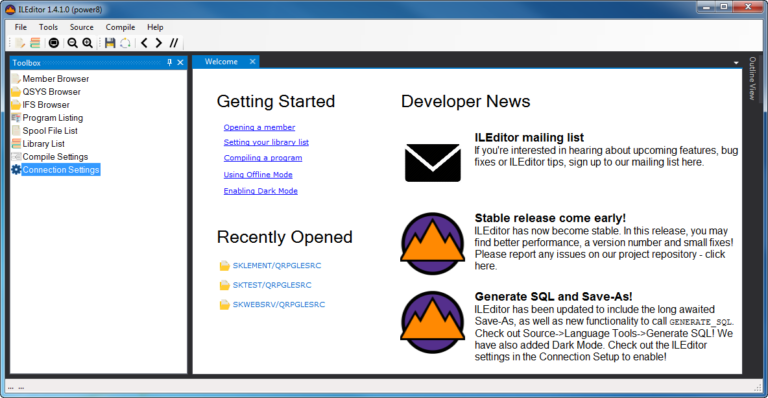Follow the 'Compiling a program' link
The width and height of the screenshot is (768, 398).
(x=263, y=158)
